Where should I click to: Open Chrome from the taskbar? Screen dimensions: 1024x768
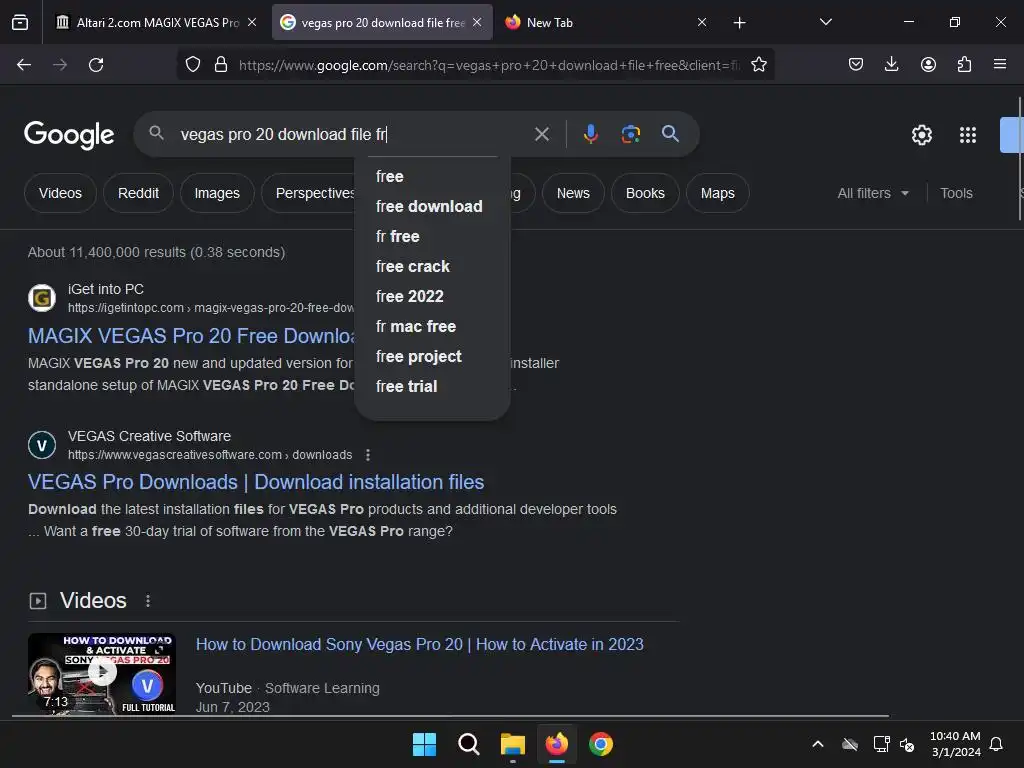tap(601, 744)
